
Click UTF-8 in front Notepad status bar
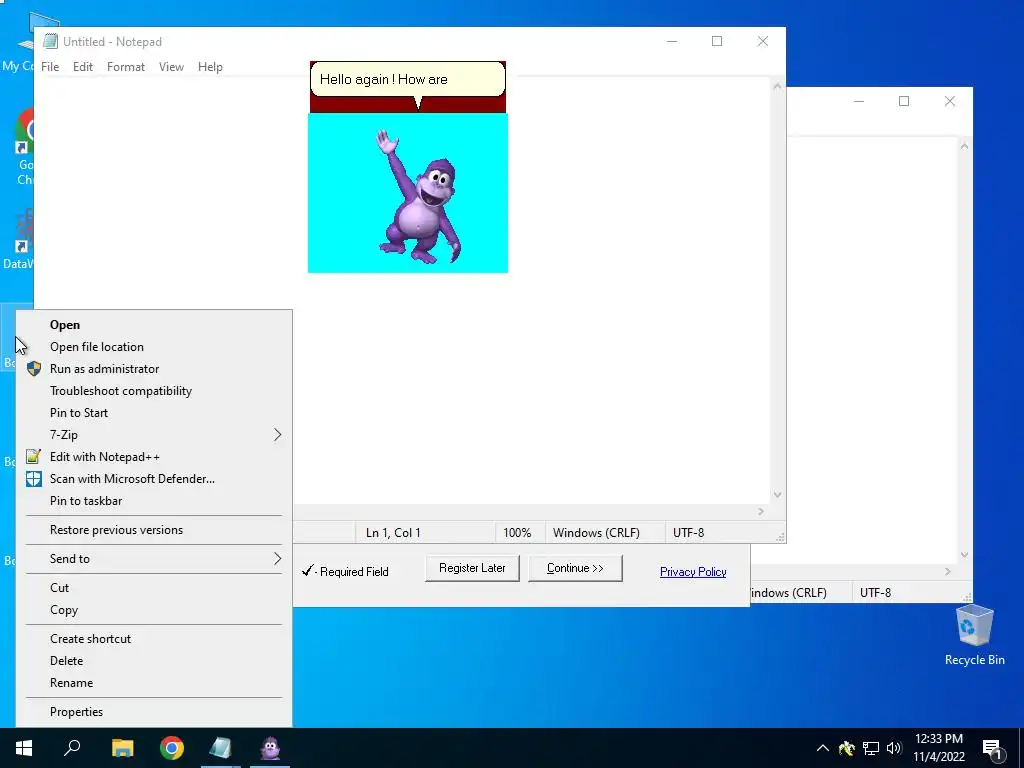click(688, 533)
